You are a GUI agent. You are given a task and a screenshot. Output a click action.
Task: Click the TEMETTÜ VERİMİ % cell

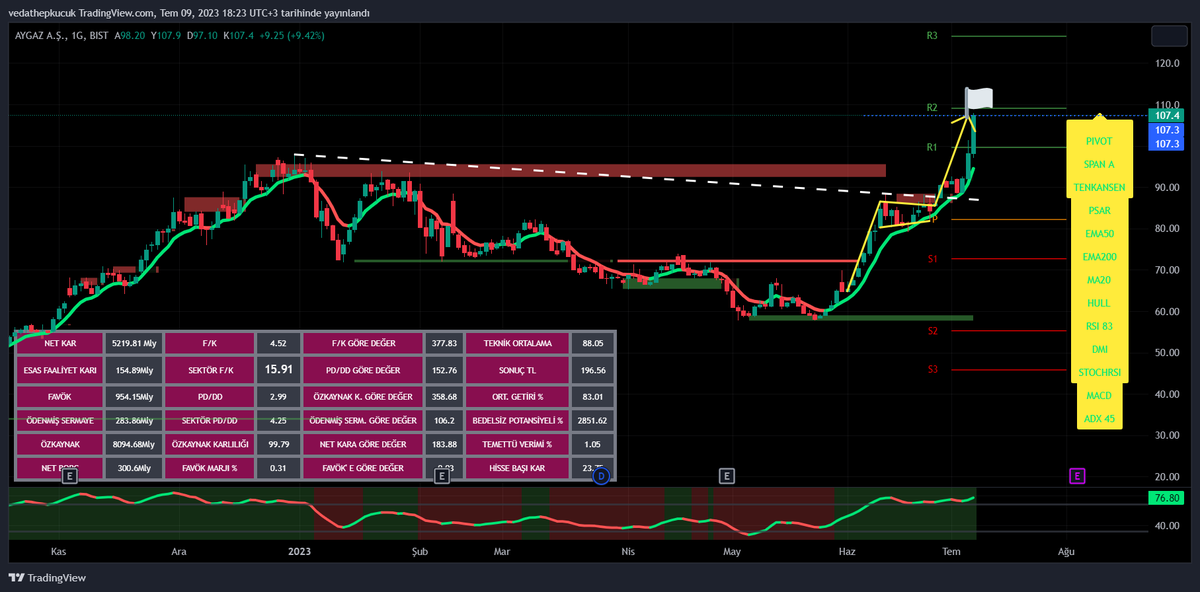(x=516, y=444)
